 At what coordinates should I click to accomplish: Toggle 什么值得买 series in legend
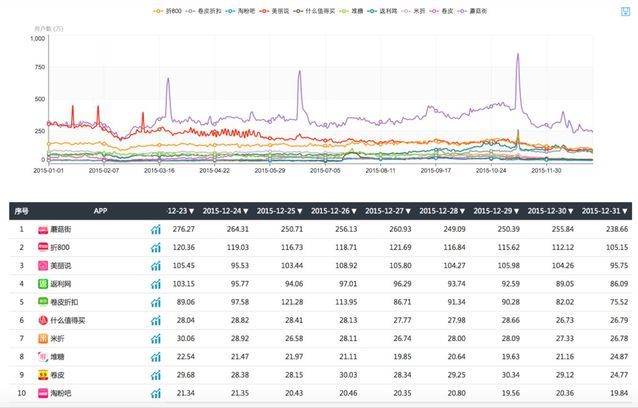tap(314, 11)
